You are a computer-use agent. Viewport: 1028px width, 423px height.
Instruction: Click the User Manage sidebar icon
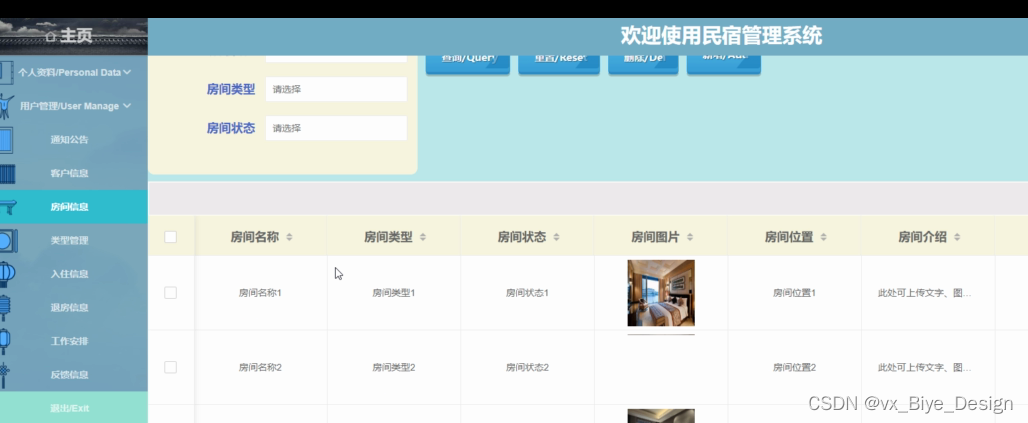[x=7, y=106]
